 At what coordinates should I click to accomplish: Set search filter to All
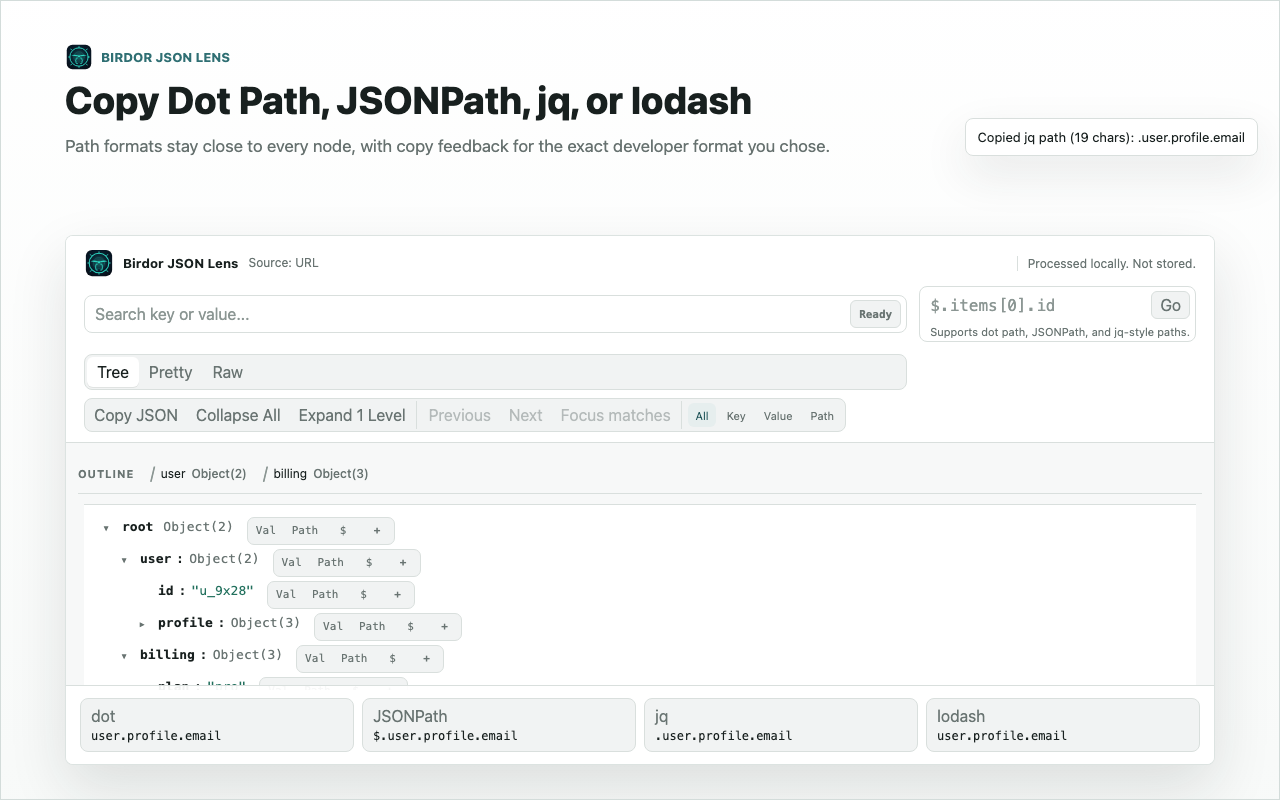[x=702, y=416]
